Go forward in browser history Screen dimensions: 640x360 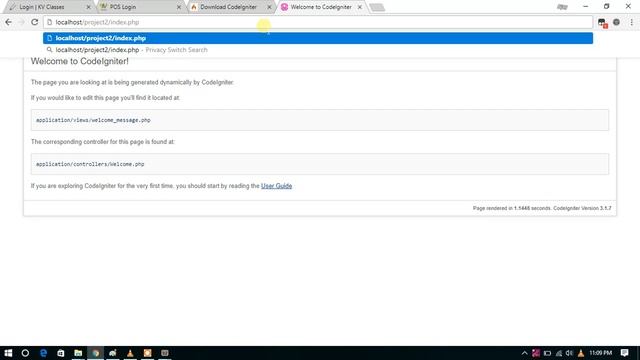point(22,22)
